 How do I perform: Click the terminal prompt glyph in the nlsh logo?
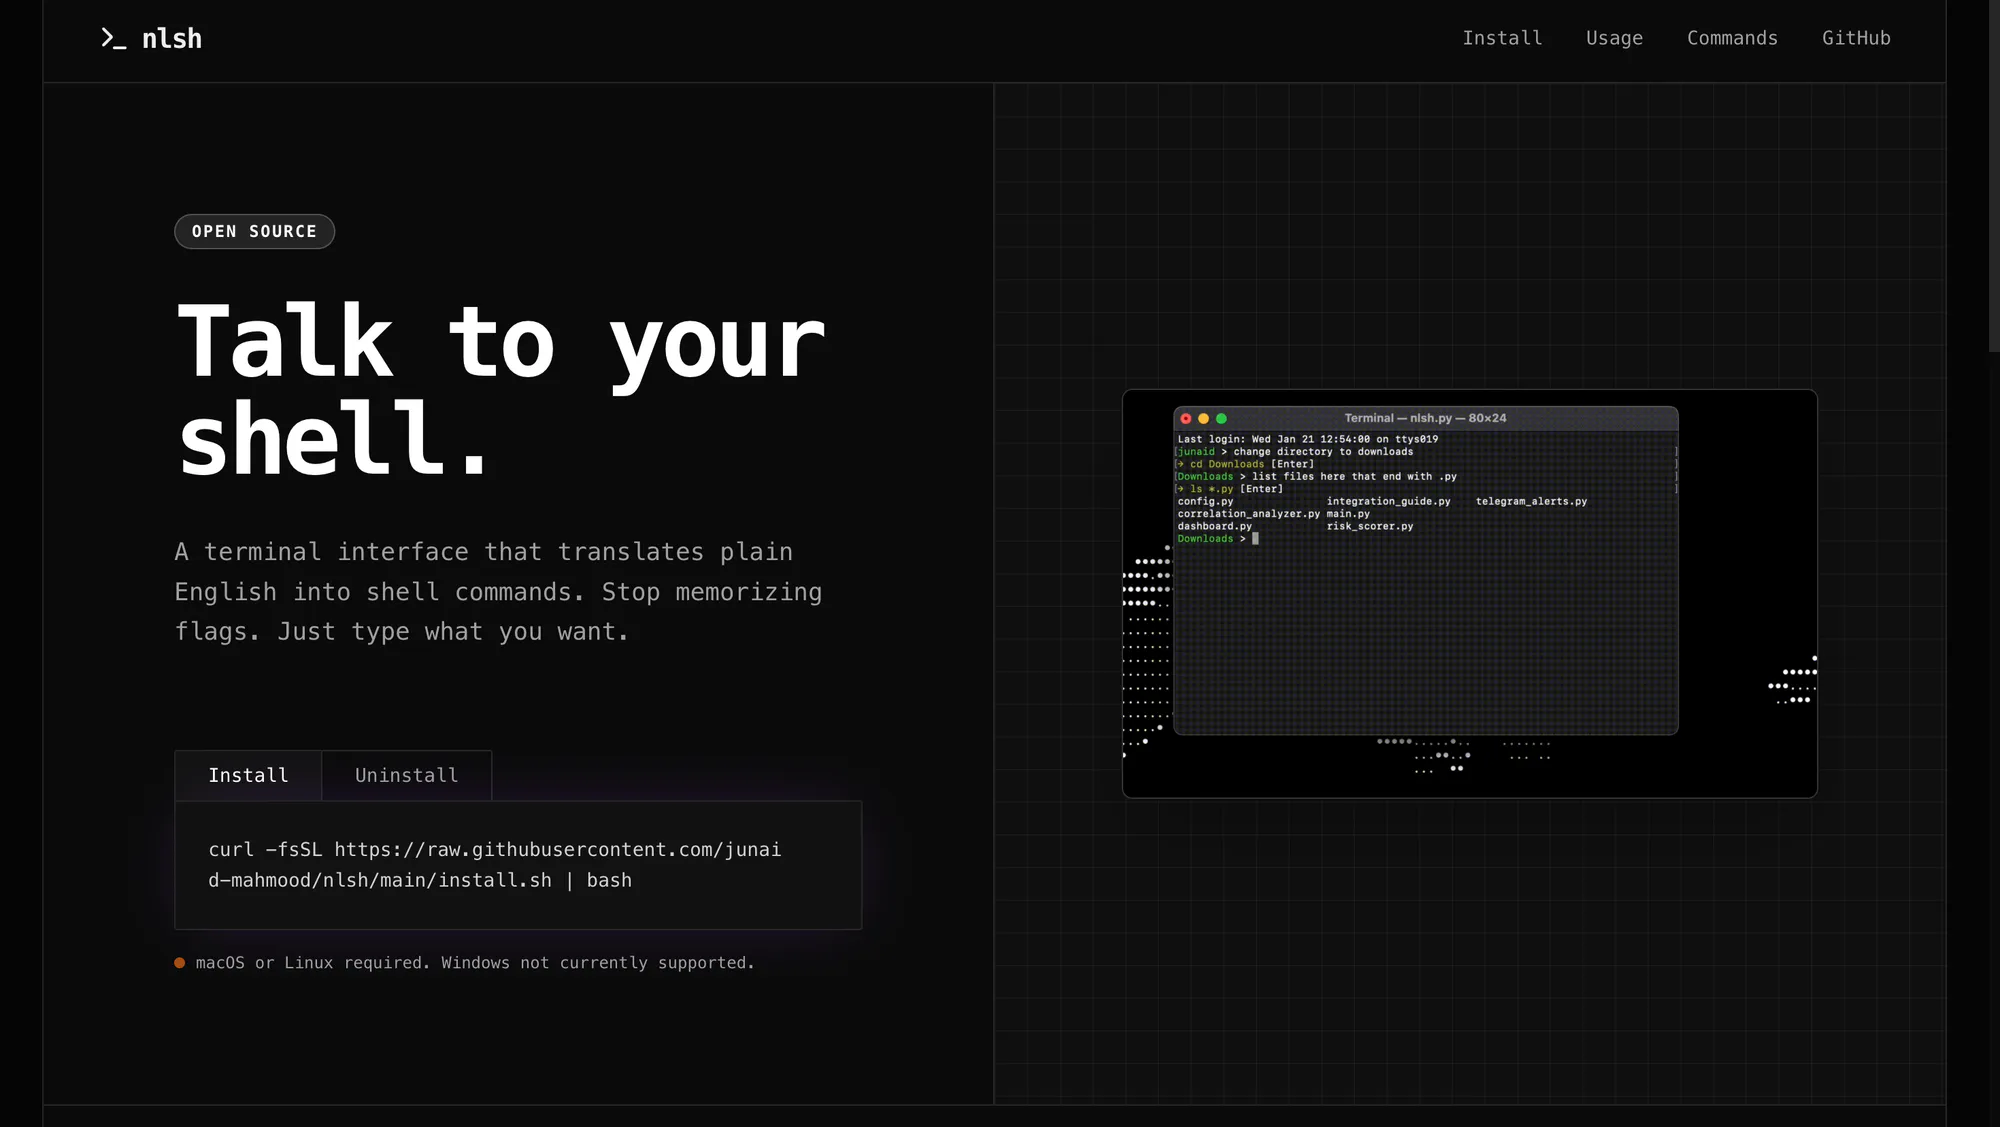point(113,38)
